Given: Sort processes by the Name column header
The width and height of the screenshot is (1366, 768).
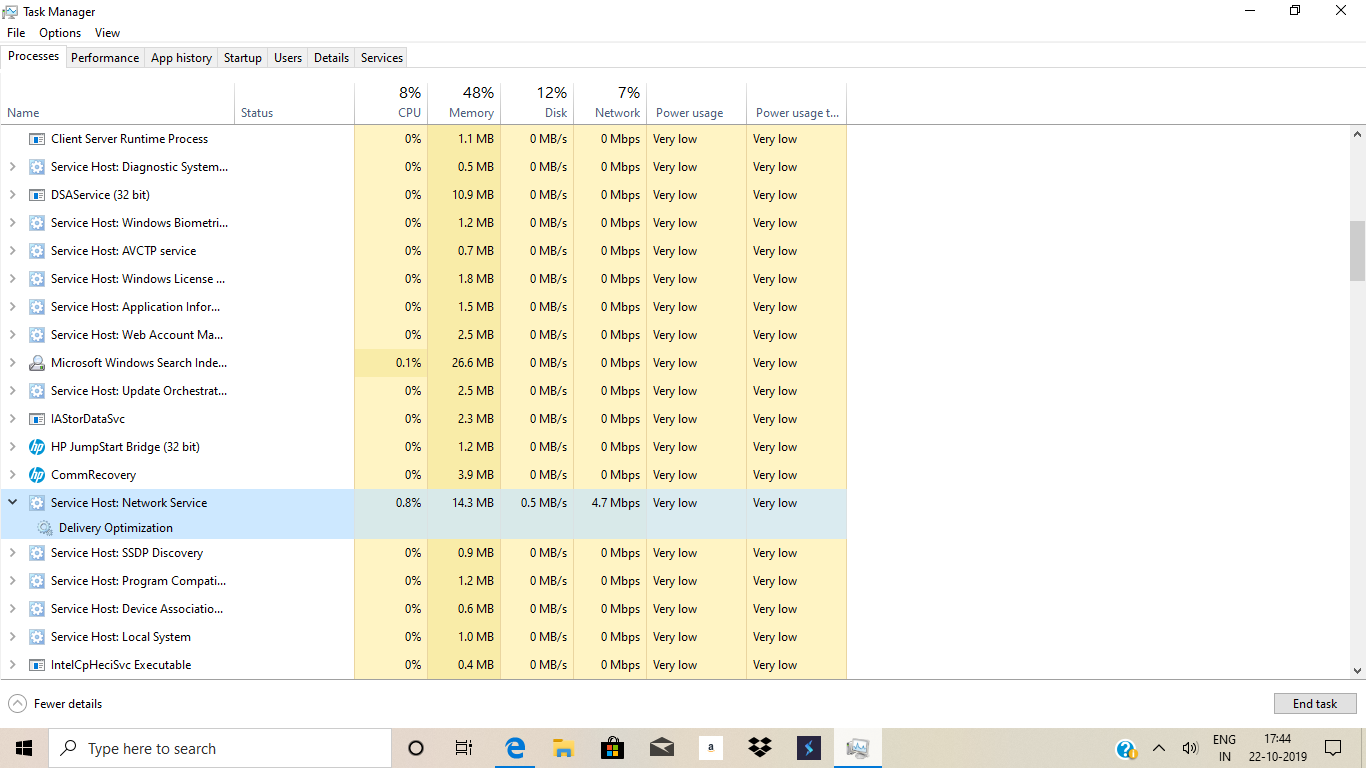Looking at the screenshot, I should [118, 103].
